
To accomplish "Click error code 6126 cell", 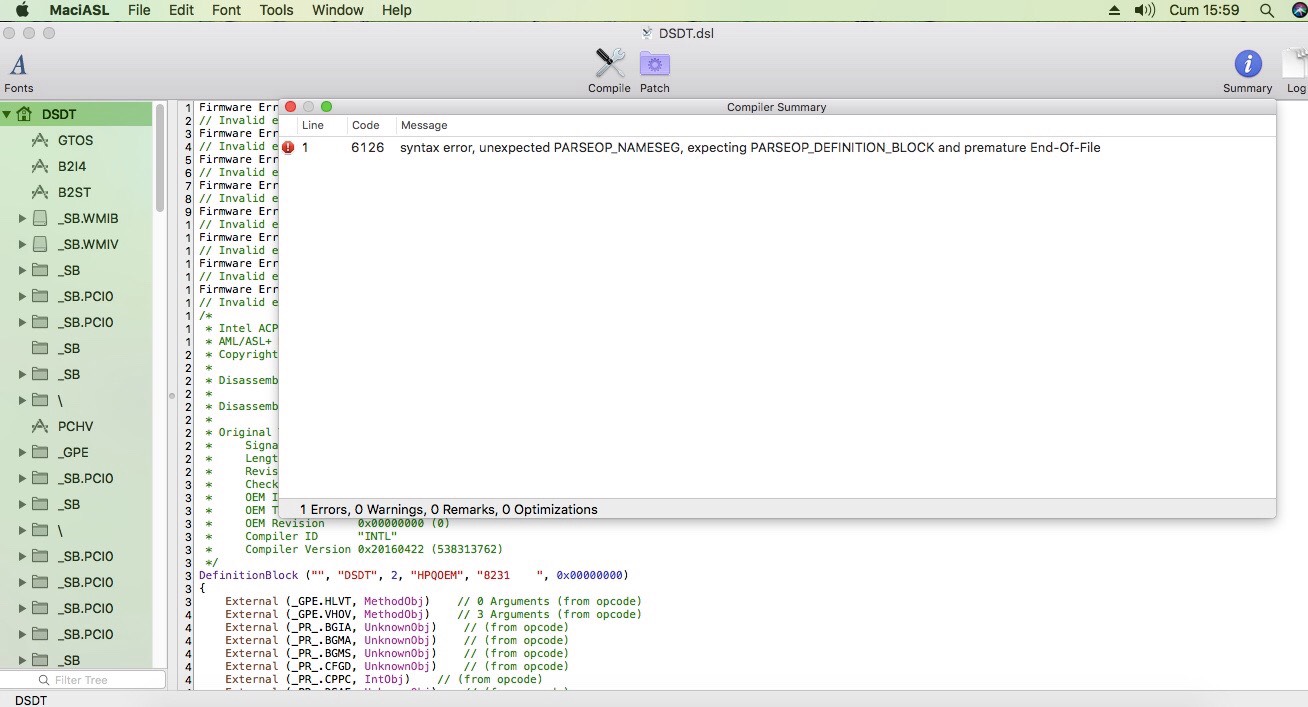I will [367, 147].
